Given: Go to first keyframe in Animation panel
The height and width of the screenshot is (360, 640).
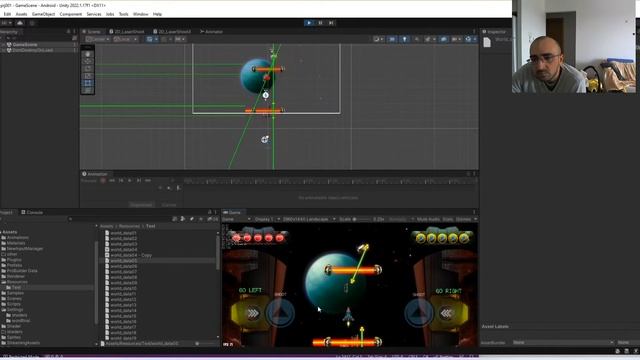Looking at the screenshot, I should click(x=112, y=180).
